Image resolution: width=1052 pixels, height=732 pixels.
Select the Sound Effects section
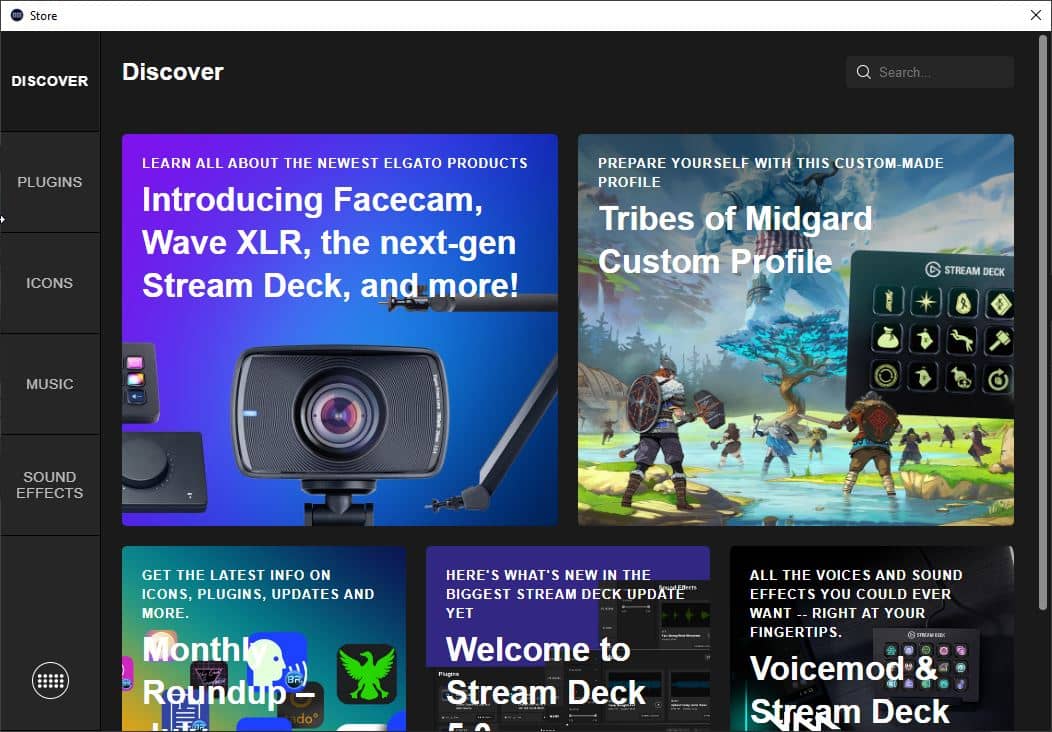click(x=50, y=485)
